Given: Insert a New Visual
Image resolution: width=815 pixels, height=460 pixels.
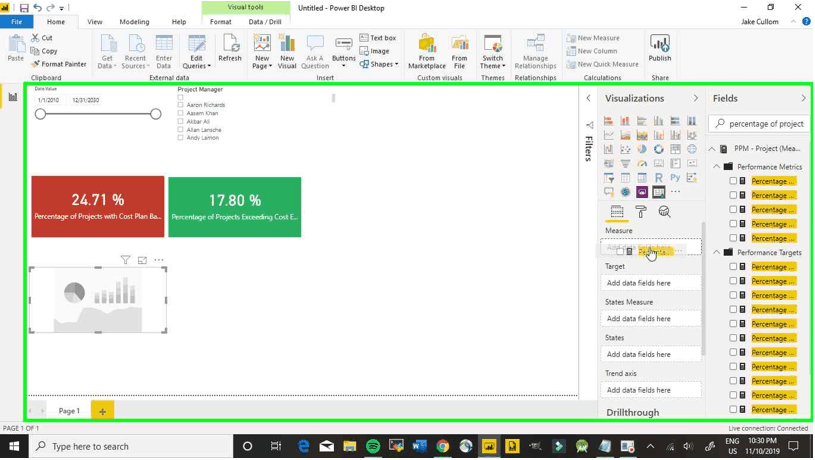Looking at the screenshot, I should 286,51.
